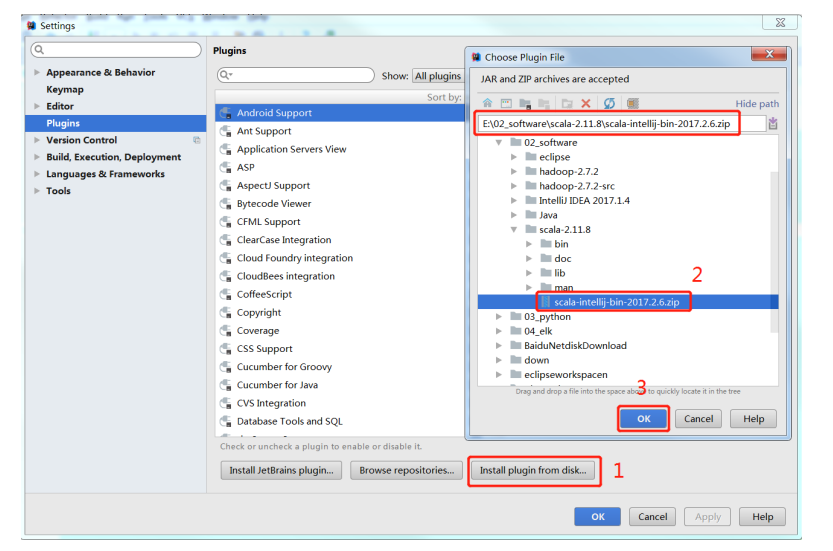
Task: Click Help in the Settings window
Action: point(762,516)
